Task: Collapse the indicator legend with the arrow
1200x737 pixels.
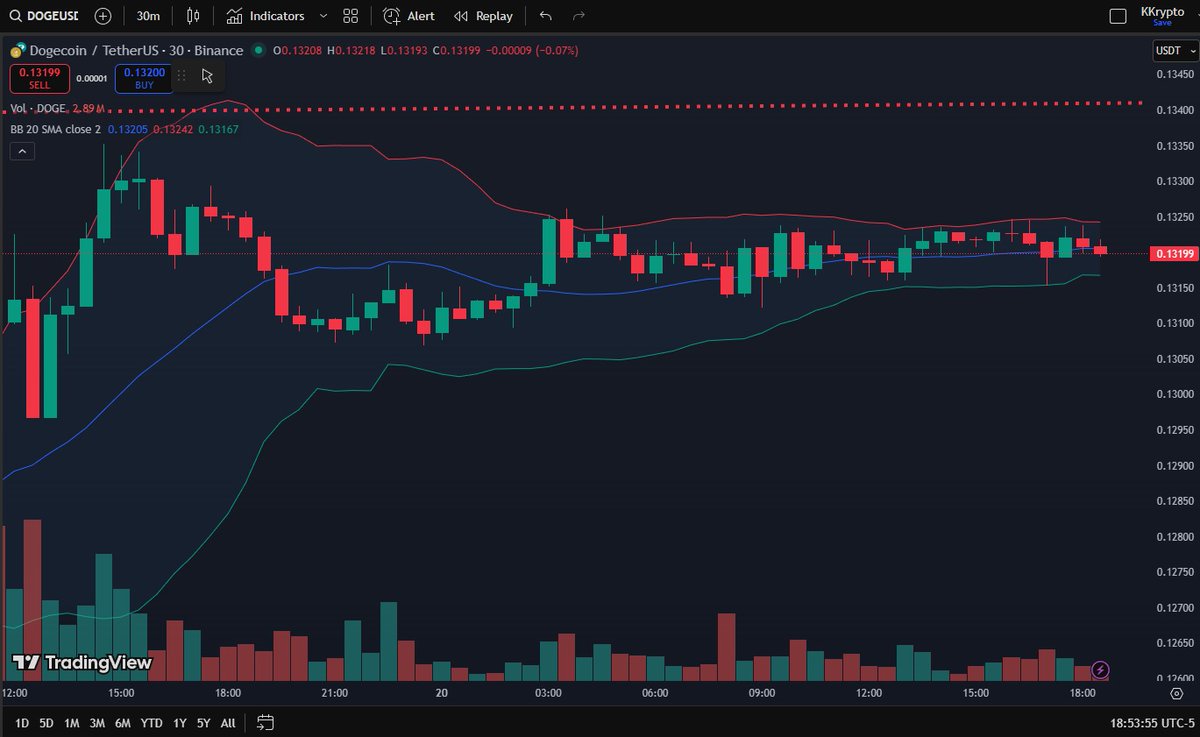Action: click(21, 151)
